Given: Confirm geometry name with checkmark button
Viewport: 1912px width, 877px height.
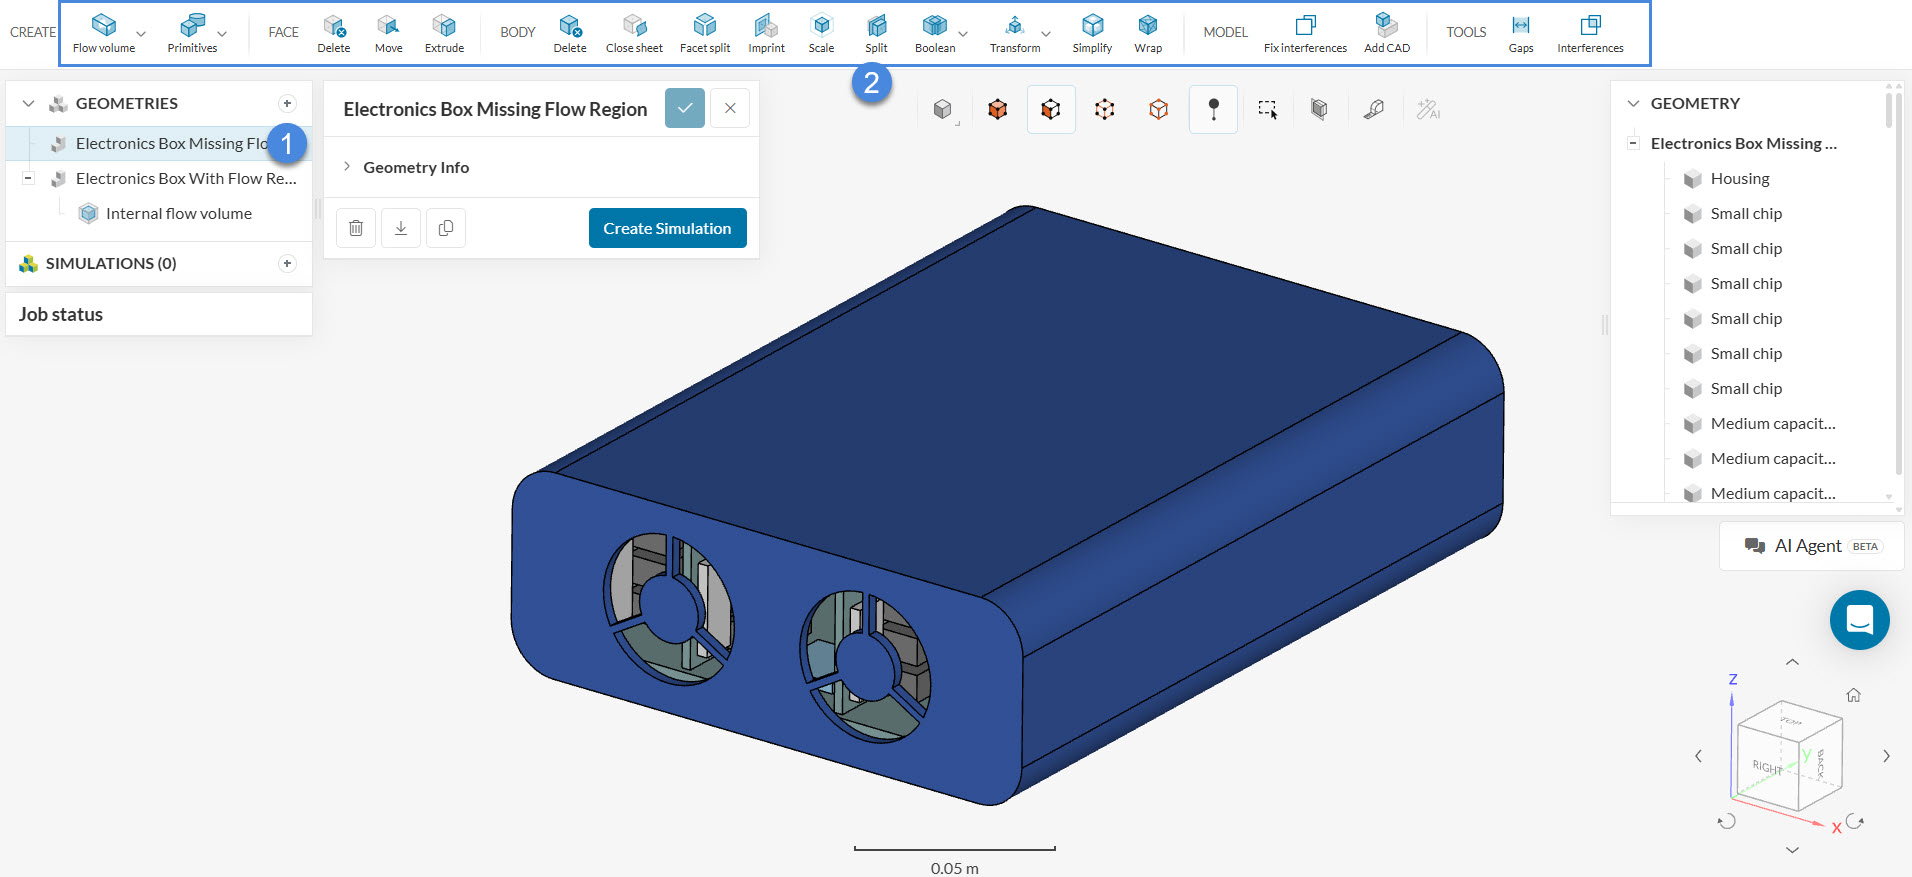Looking at the screenshot, I should 685,108.
